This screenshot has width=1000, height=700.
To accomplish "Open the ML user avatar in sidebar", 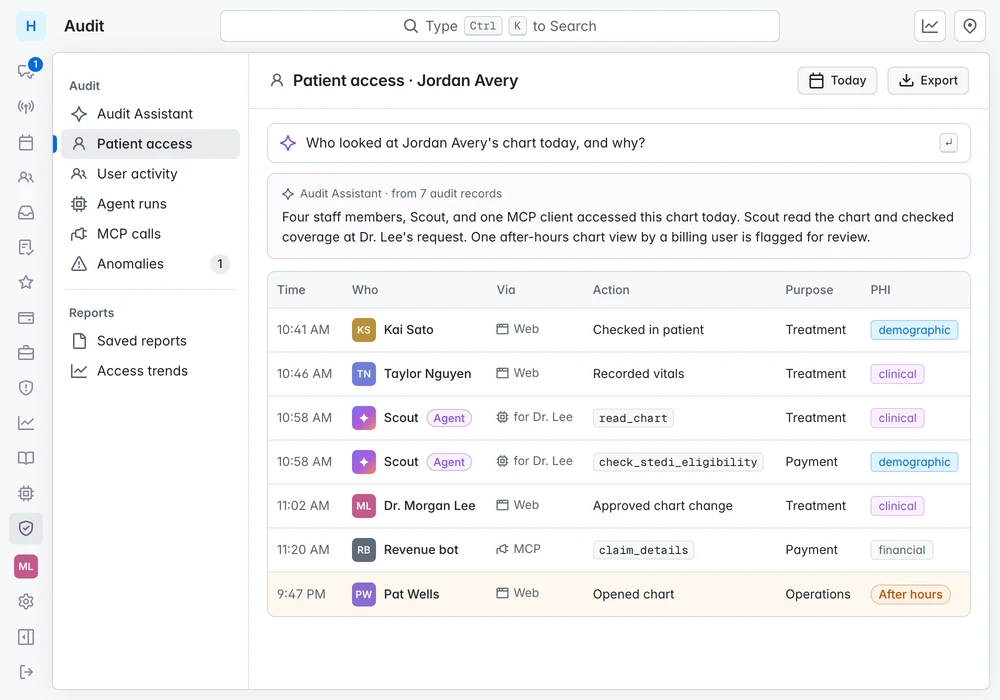I will (26, 566).
